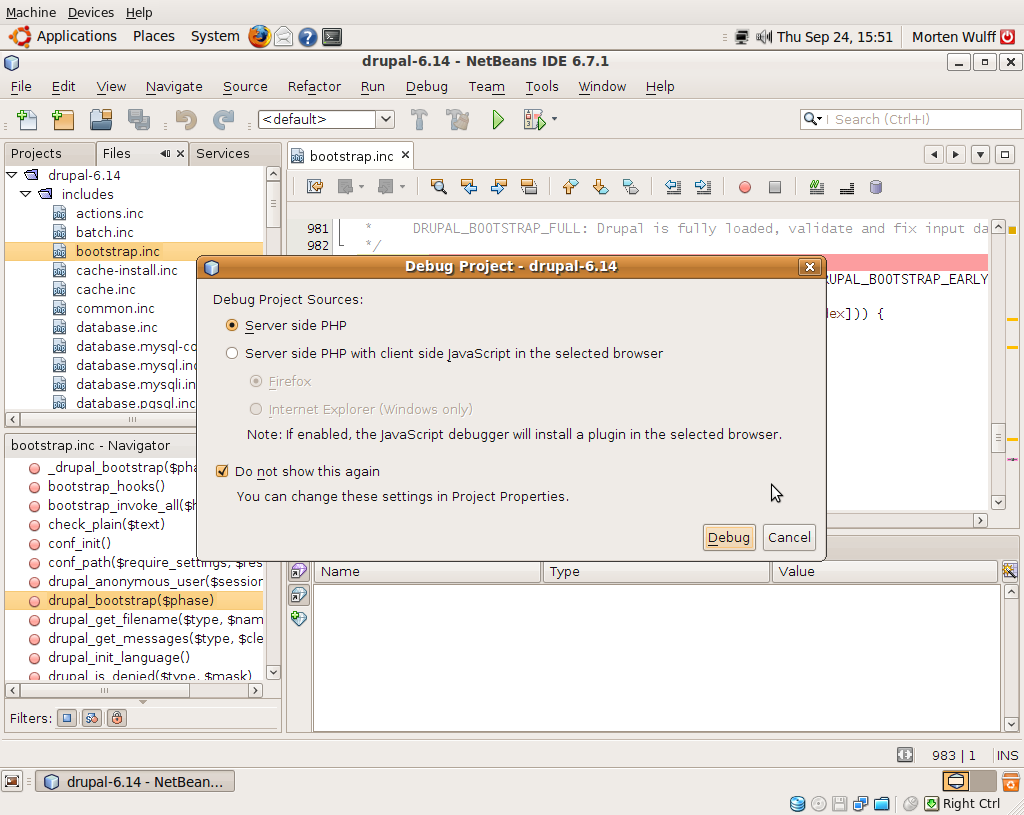Click the editor Last Edit icon
Image resolution: width=1024 pixels, height=815 pixels.
coord(315,187)
